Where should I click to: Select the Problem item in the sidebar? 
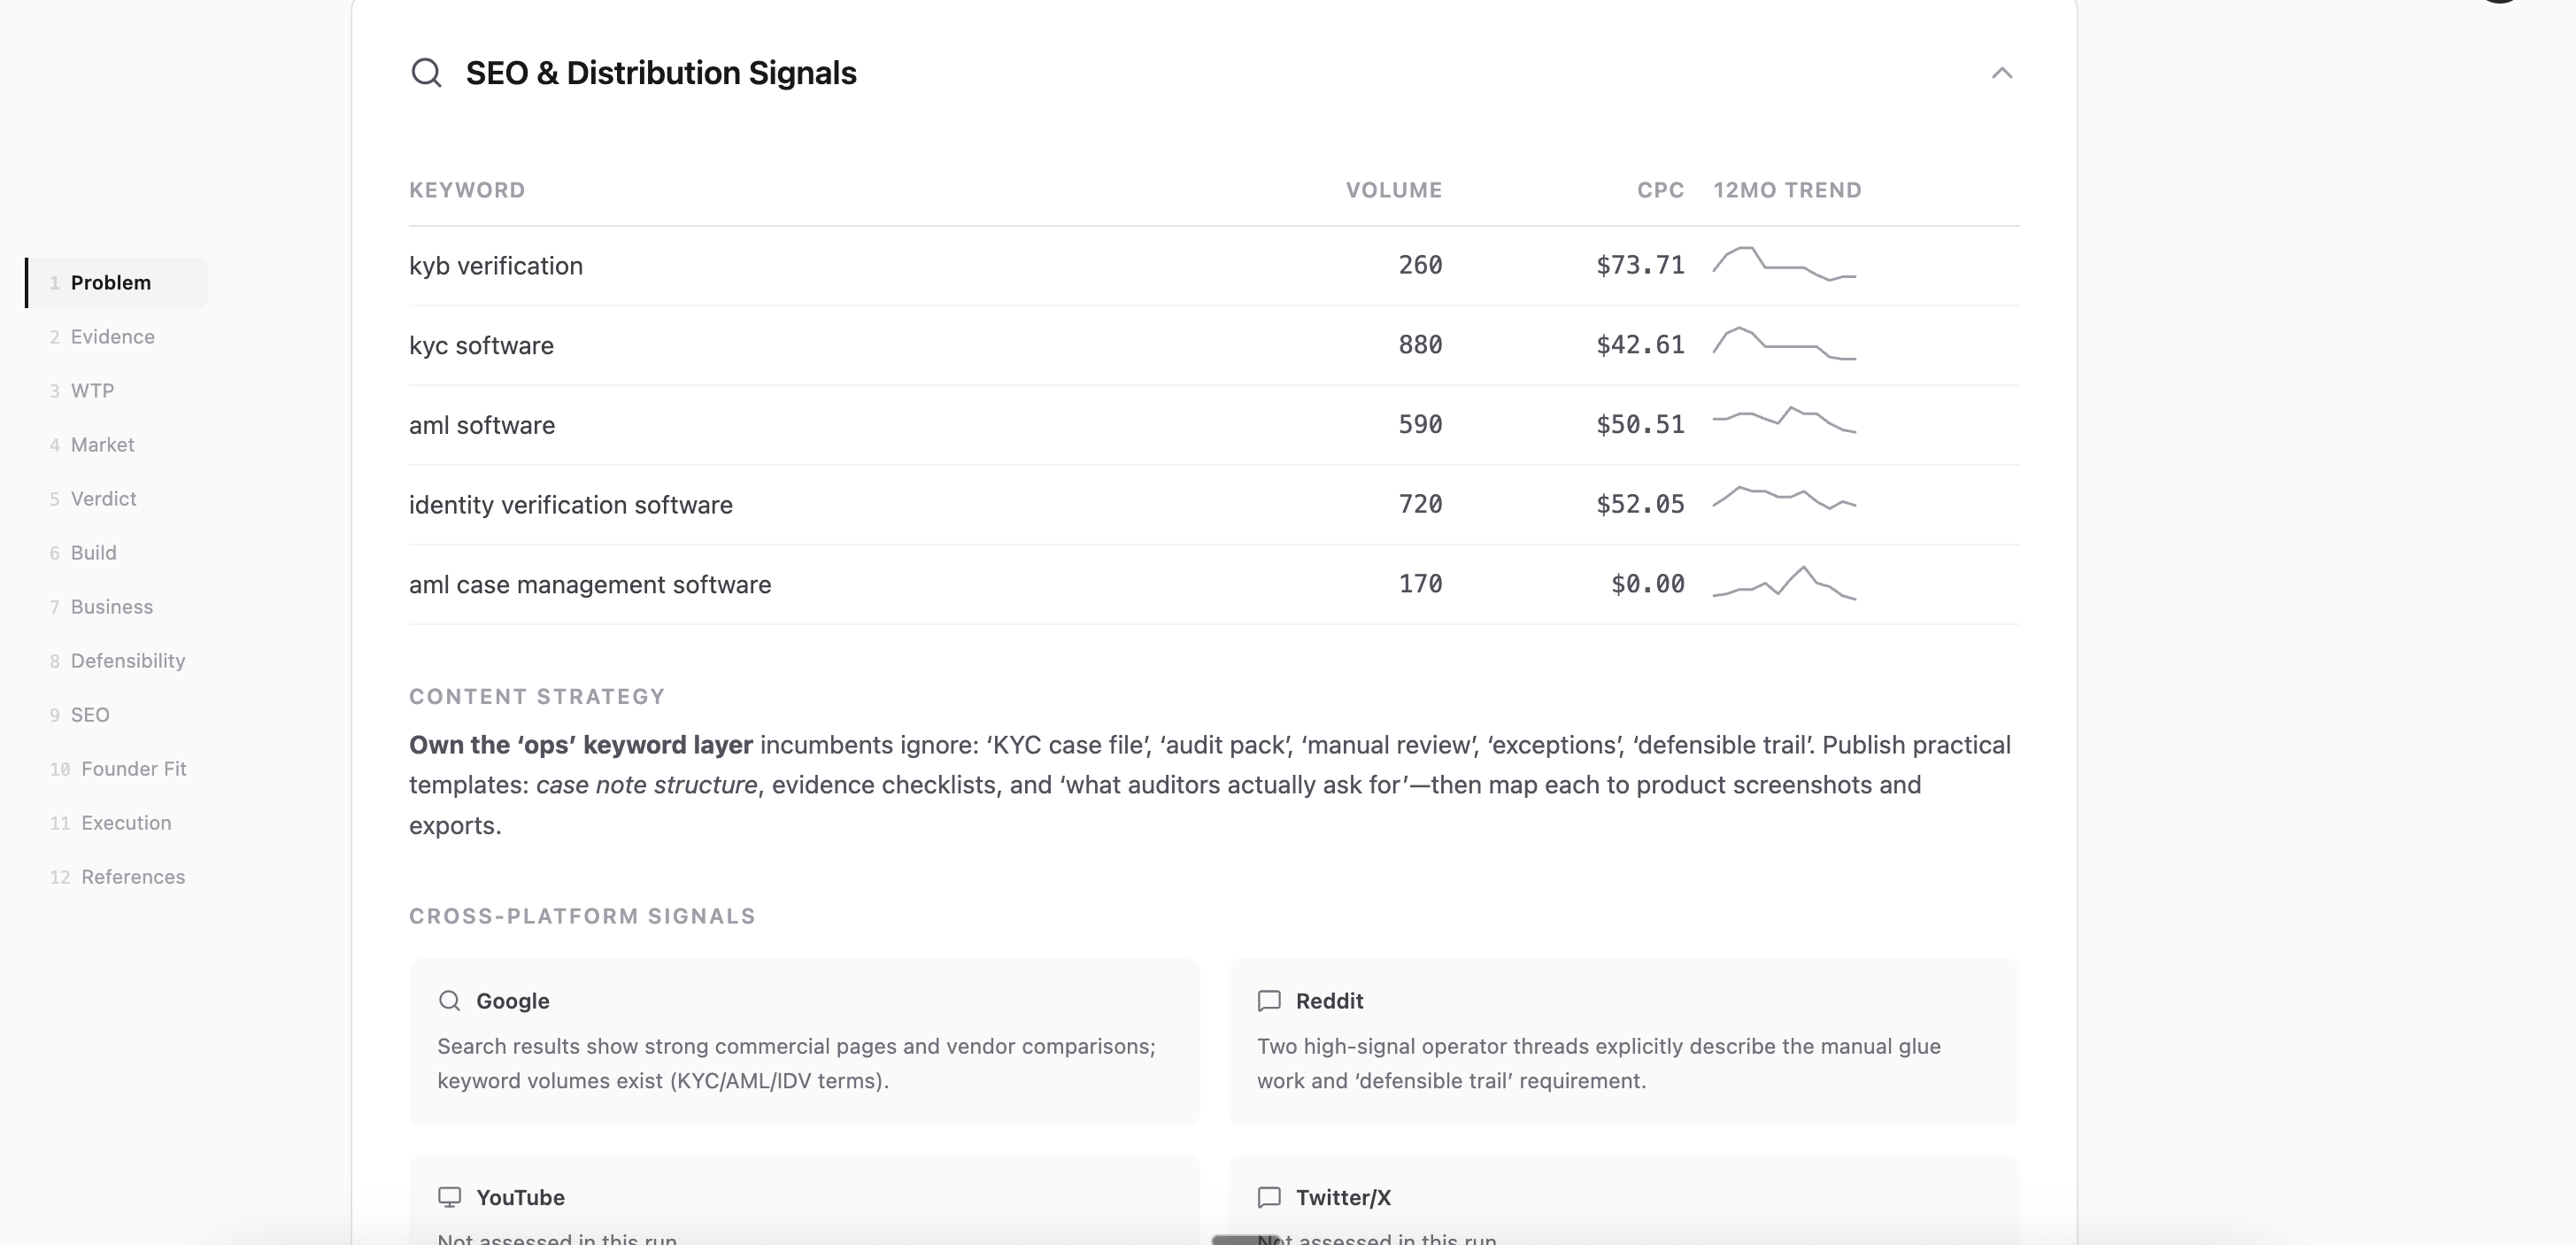(111, 282)
